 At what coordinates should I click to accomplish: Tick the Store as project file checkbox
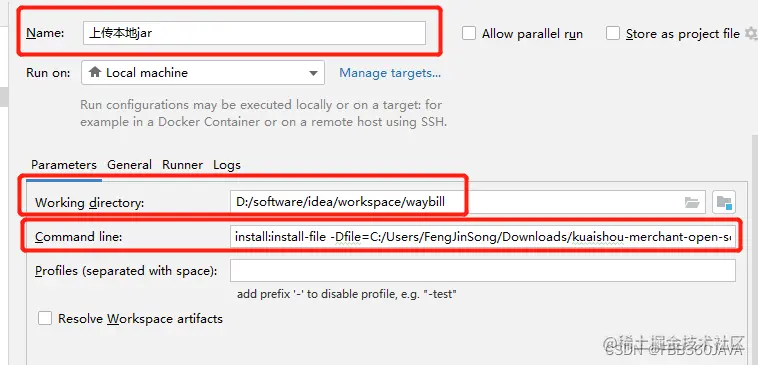tap(612, 33)
